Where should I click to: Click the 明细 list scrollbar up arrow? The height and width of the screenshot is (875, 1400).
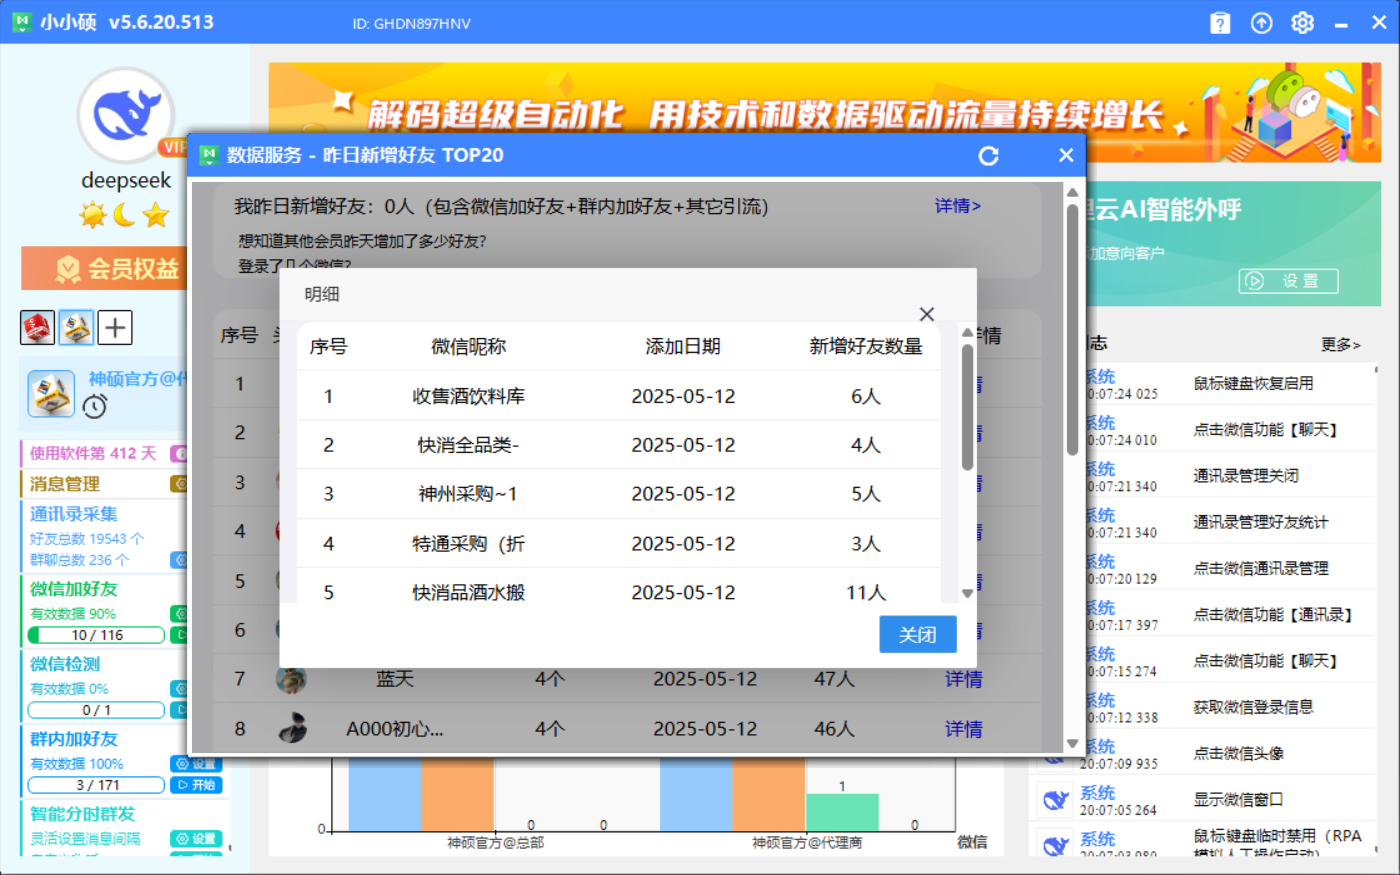tap(967, 332)
